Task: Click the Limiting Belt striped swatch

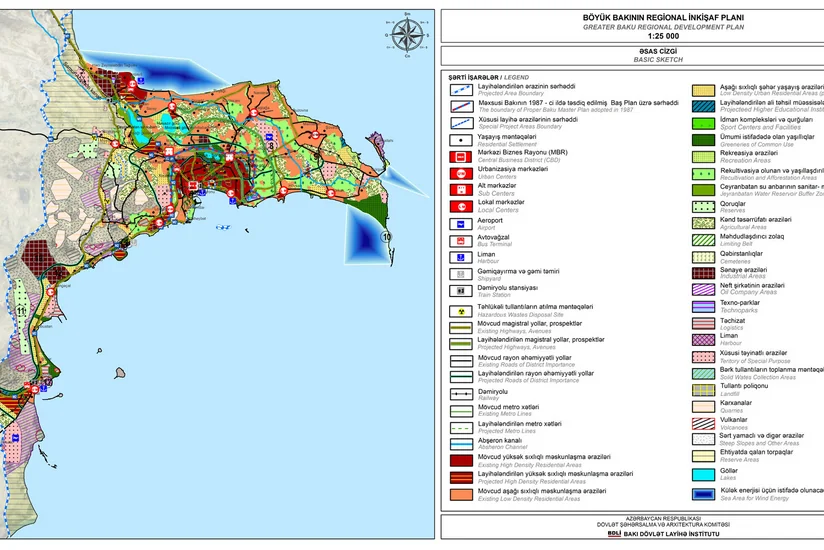Action: (703, 240)
